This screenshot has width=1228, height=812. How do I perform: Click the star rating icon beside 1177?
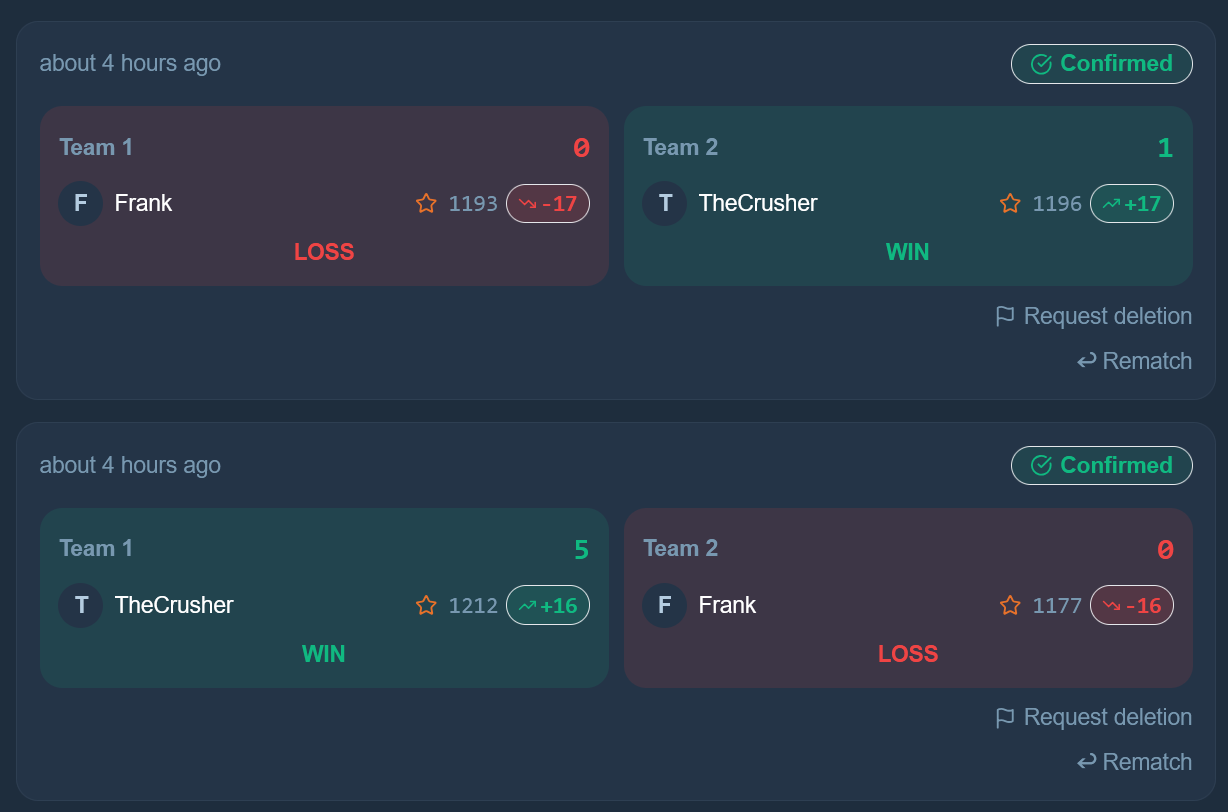click(x=1010, y=605)
